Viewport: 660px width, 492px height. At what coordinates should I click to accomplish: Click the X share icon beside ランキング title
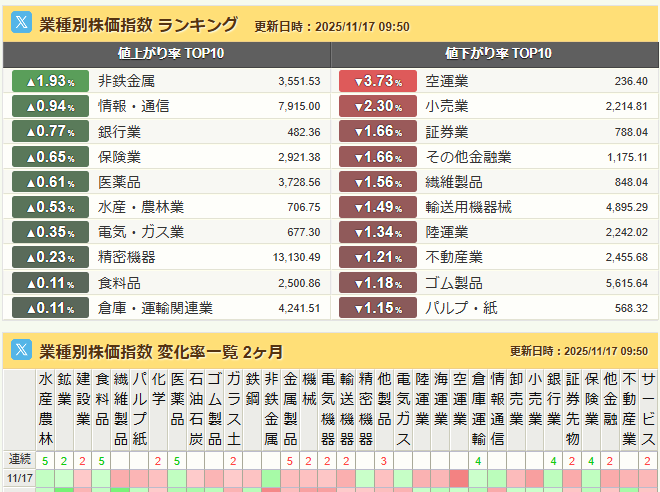pyautogui.click(x=21, y=25)
